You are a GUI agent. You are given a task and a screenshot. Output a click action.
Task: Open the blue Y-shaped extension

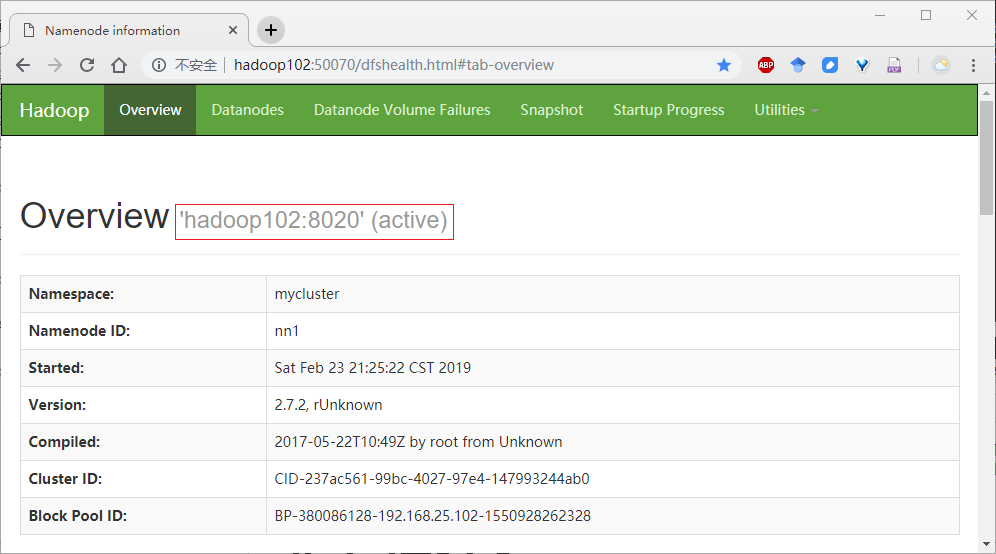tap(862, 65)
